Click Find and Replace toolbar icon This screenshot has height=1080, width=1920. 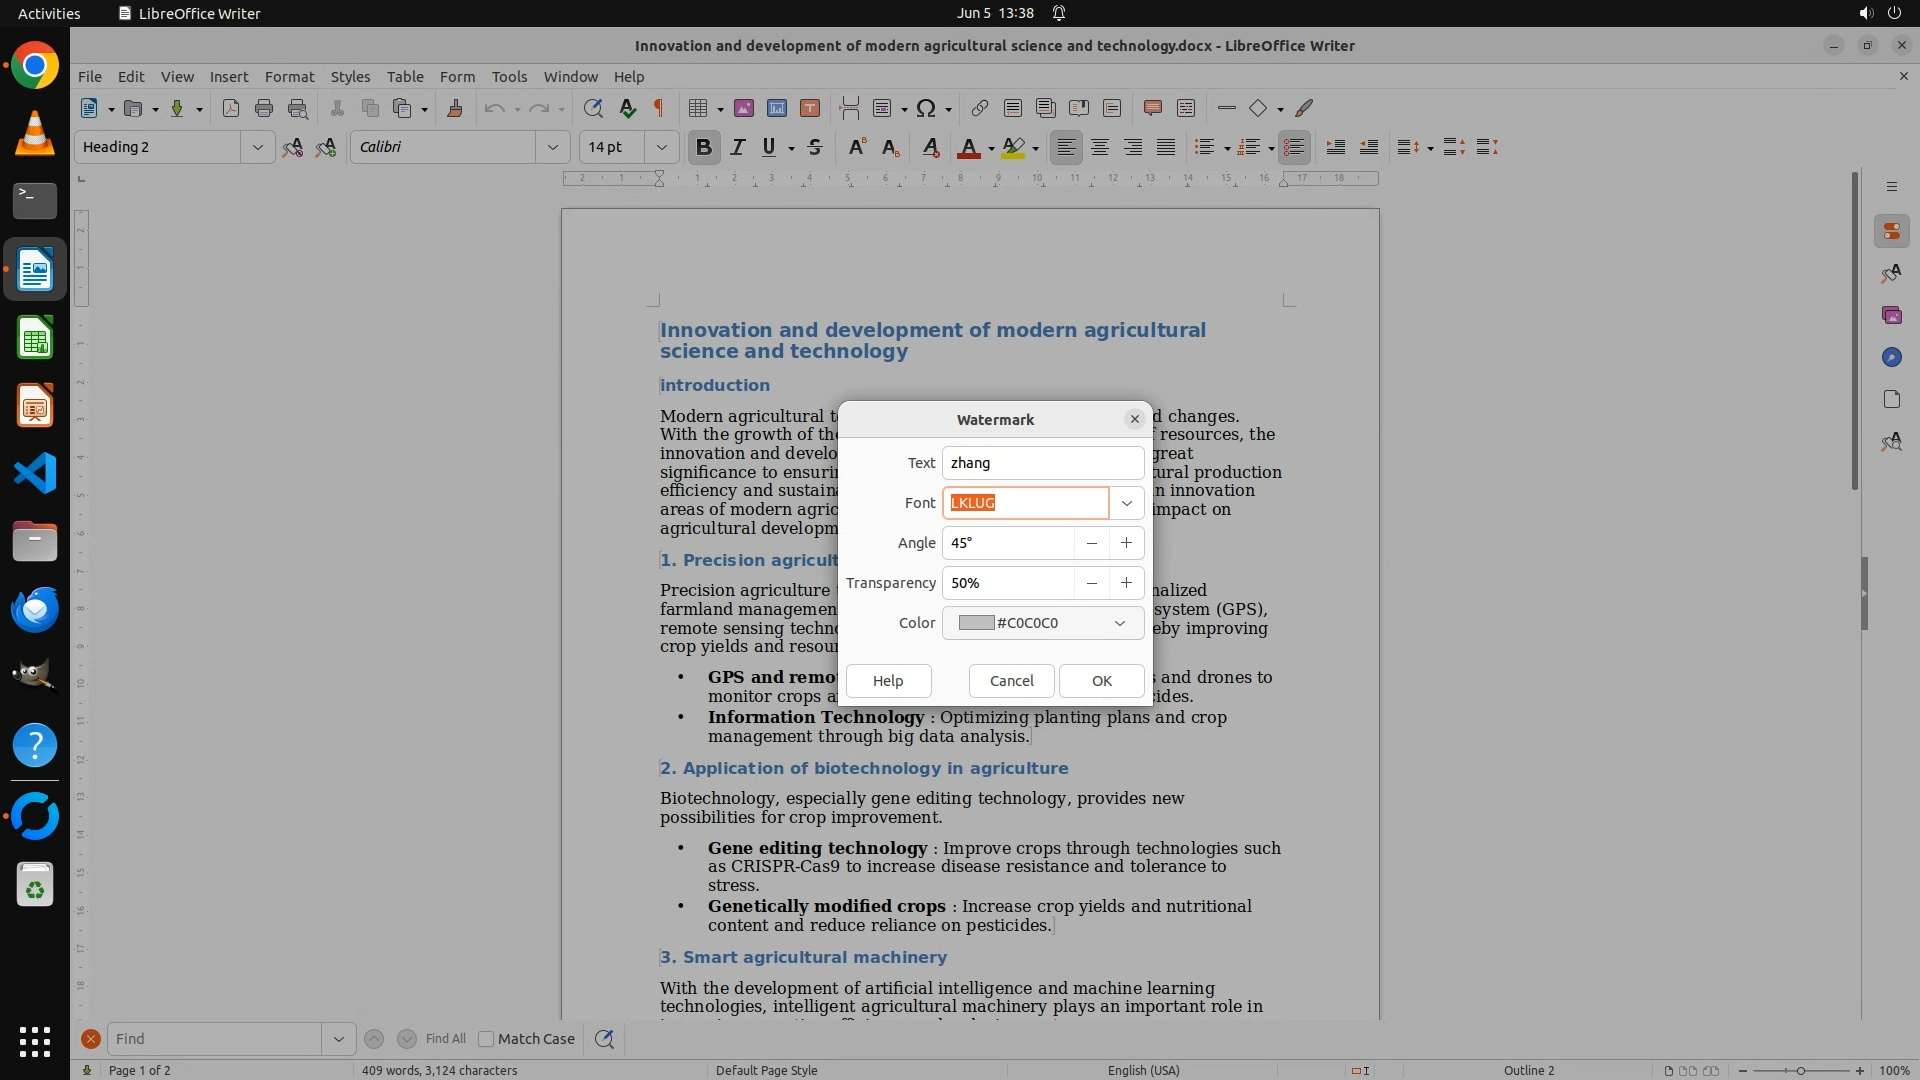click(593, 108)
